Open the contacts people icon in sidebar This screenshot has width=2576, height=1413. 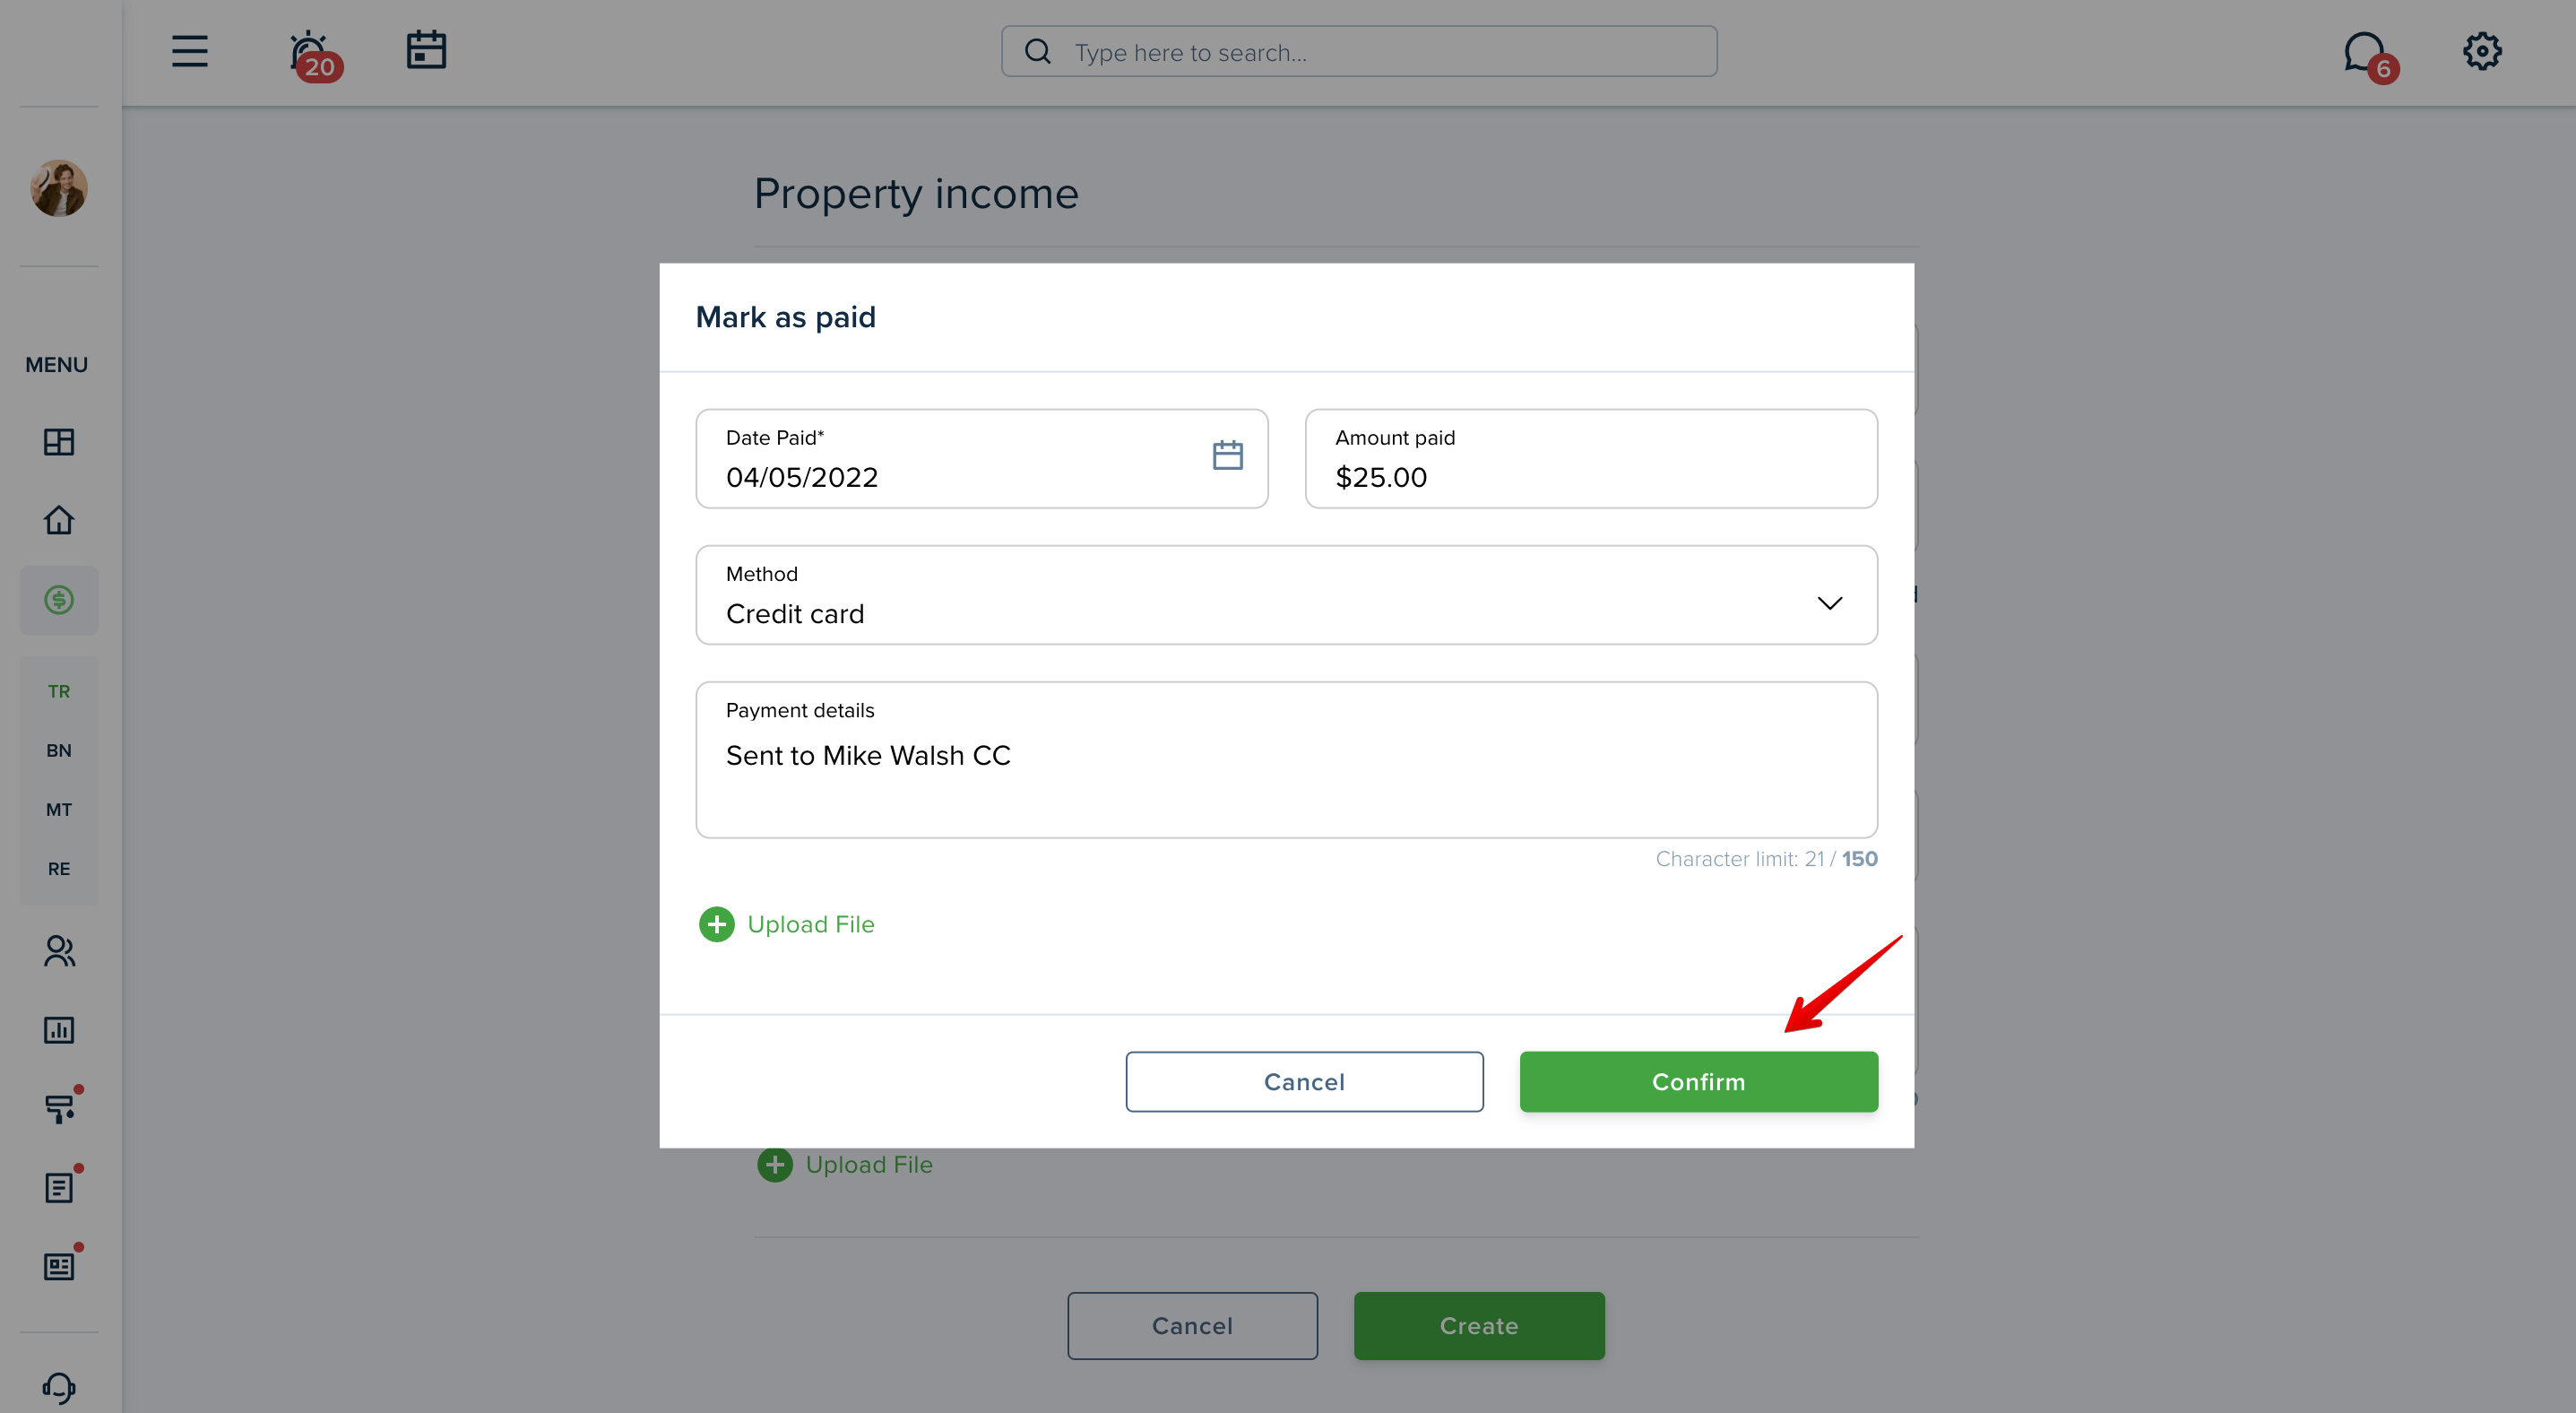59,950
